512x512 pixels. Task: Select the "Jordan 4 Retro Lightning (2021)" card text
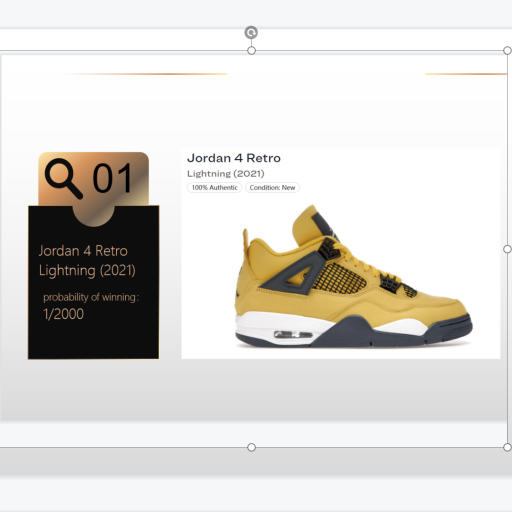87,261
